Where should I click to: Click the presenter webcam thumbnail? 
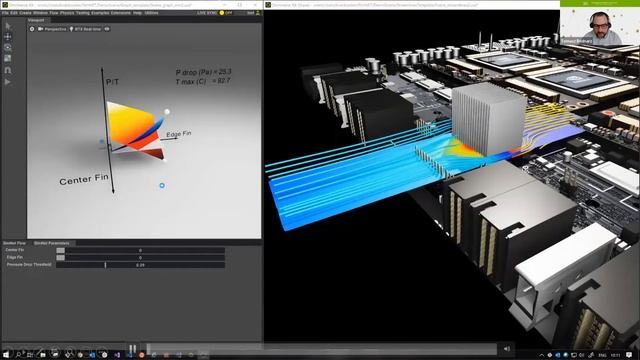[x=600, y=25]
